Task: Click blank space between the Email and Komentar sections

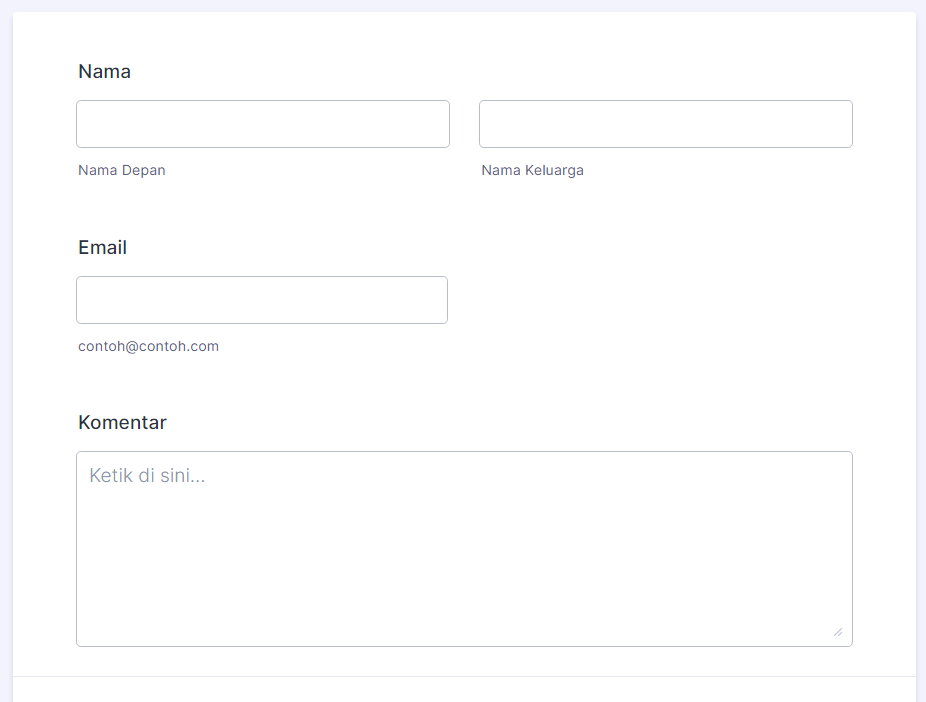Action: tap(464, 385)
